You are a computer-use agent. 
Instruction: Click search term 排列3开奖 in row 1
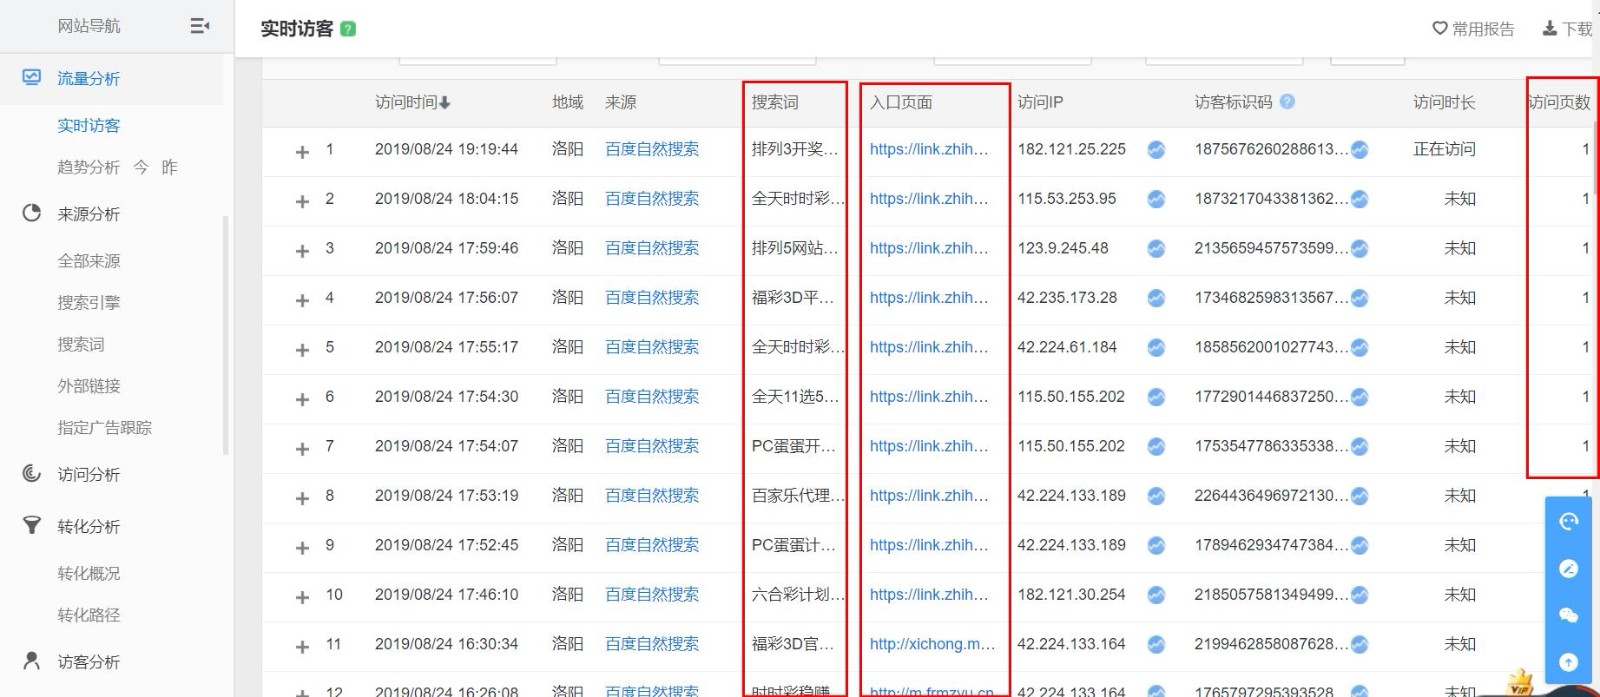(x=795, y=149)
